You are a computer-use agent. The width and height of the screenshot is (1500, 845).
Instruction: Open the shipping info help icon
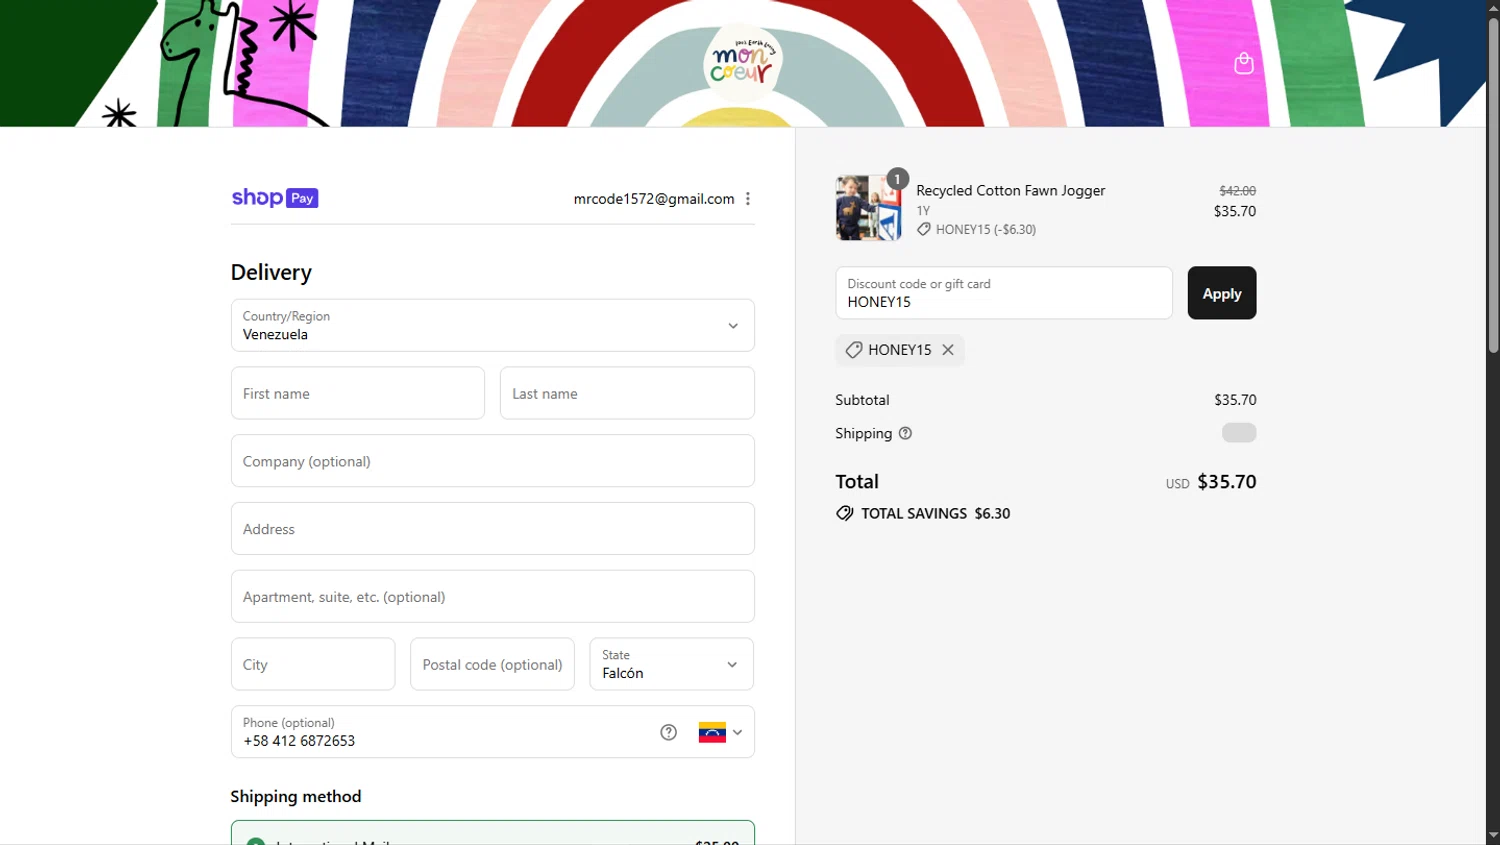pyautogui.click(x=905, y=433)
